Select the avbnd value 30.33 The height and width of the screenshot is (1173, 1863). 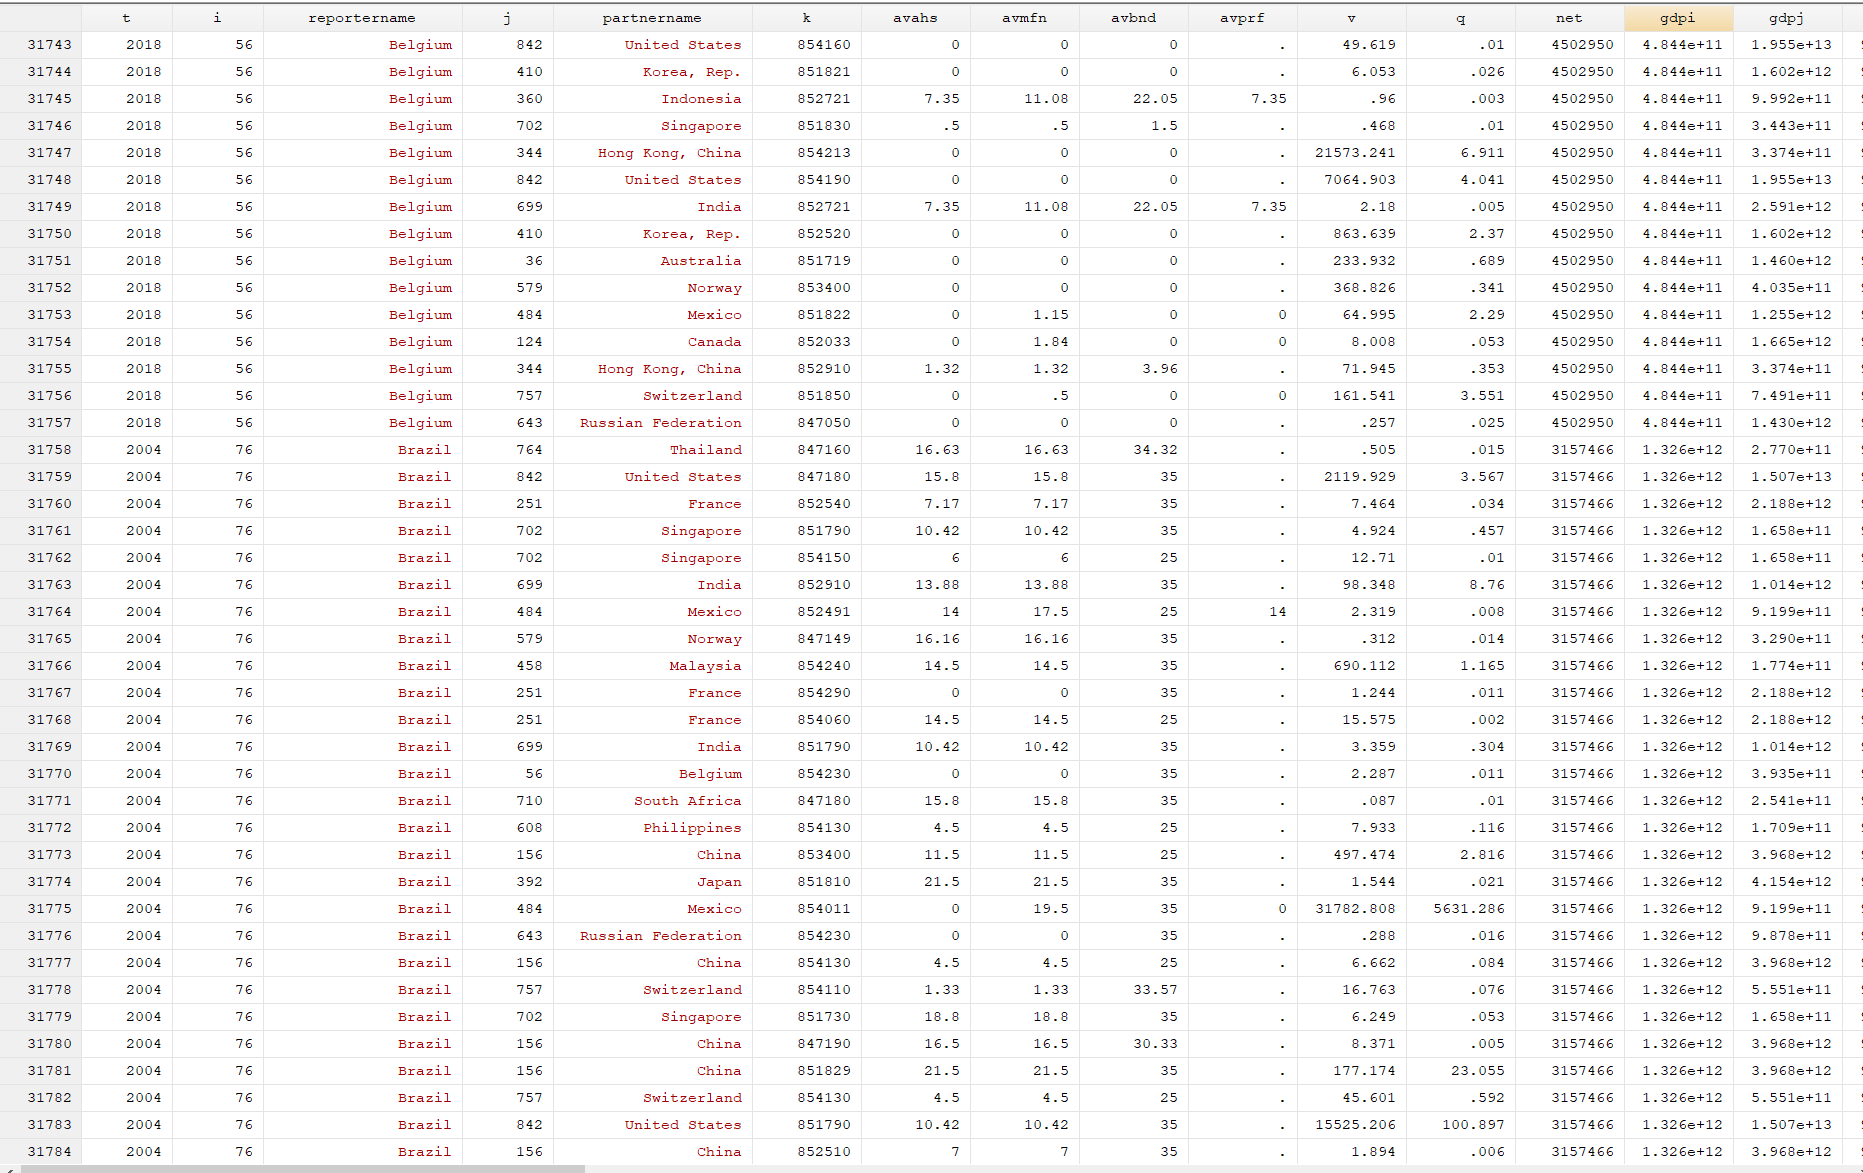tap(1155, 1044)
